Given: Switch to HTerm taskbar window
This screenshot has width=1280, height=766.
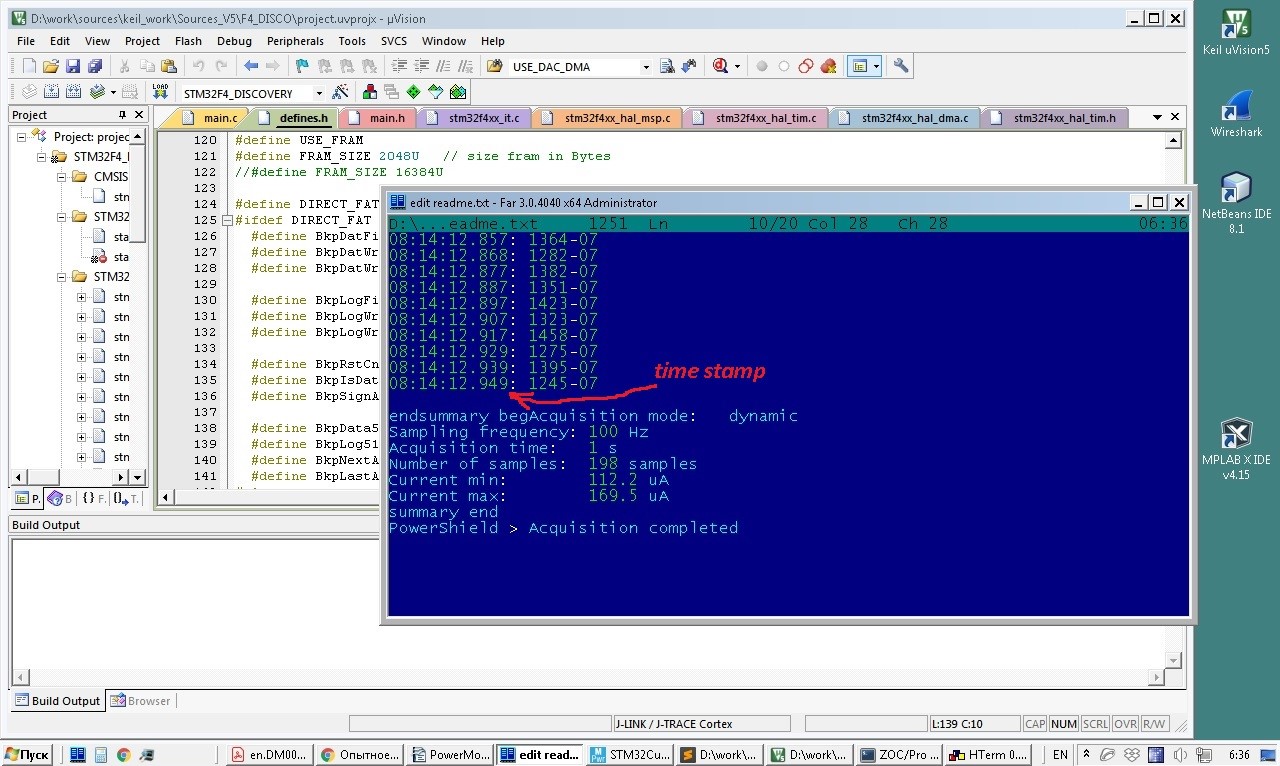Looking at the screenshot, I should pyautogui.click(x=986, y=755).
